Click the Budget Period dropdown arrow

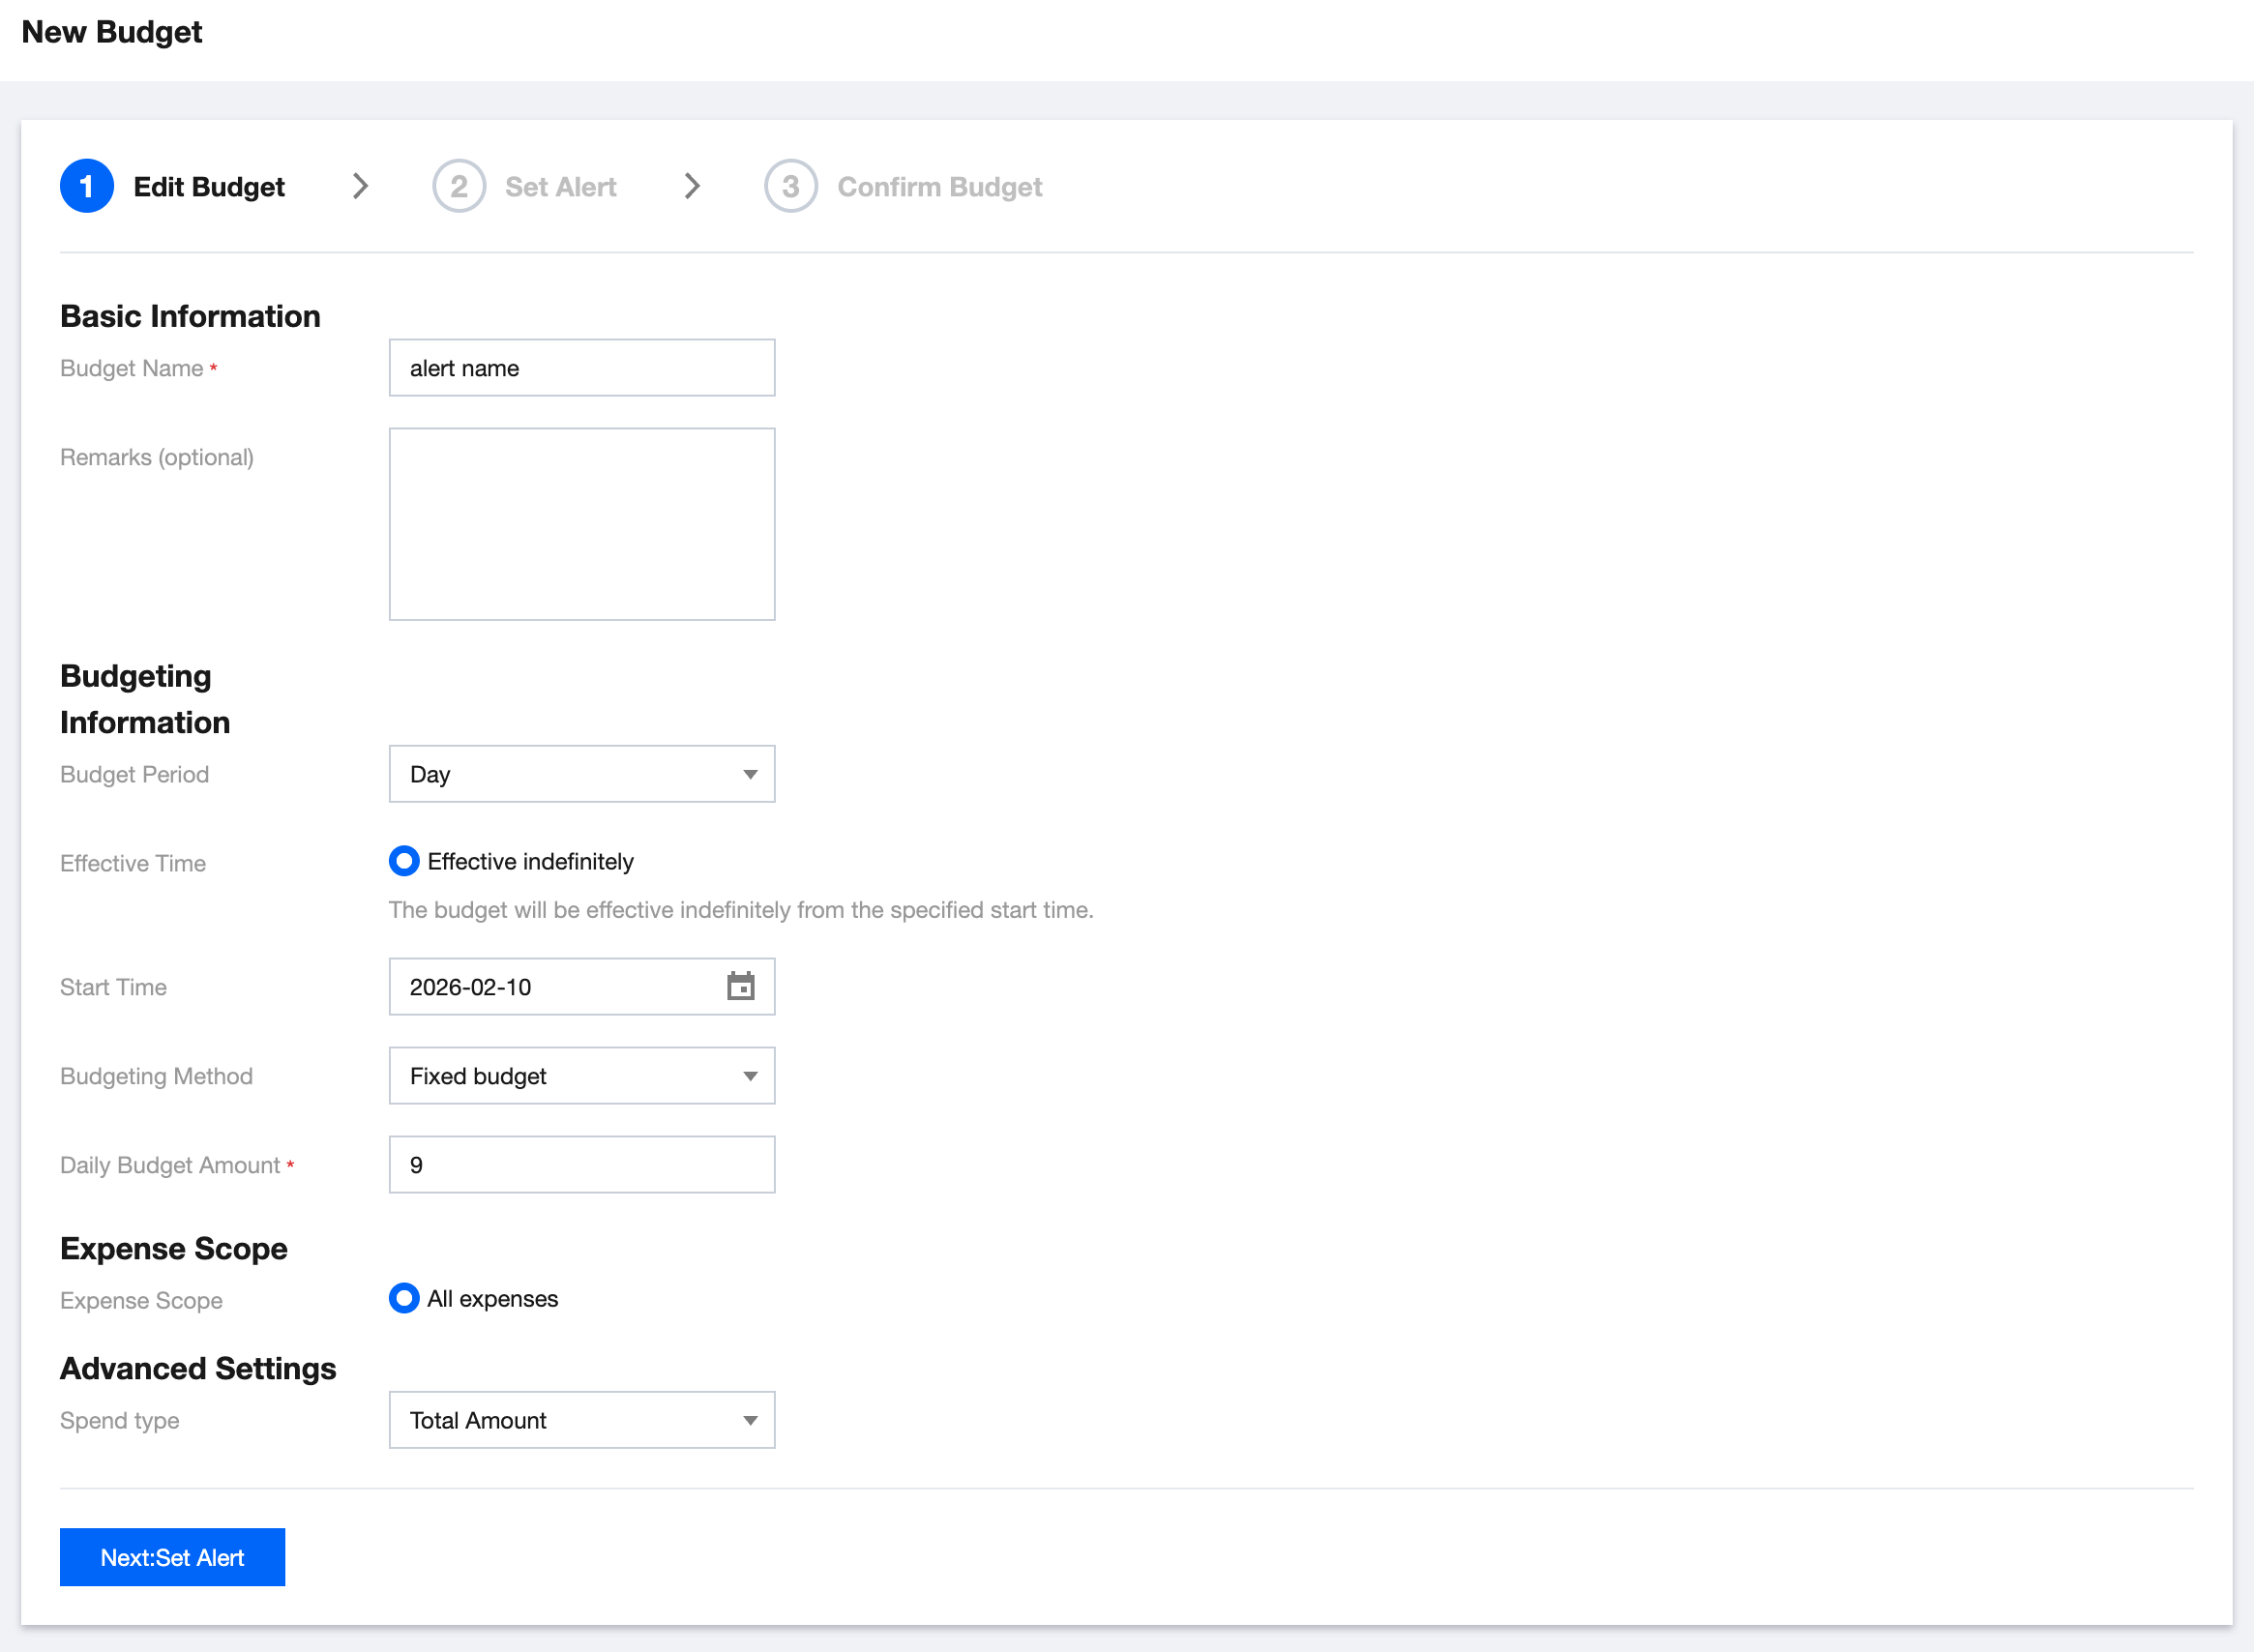[750, 774]
